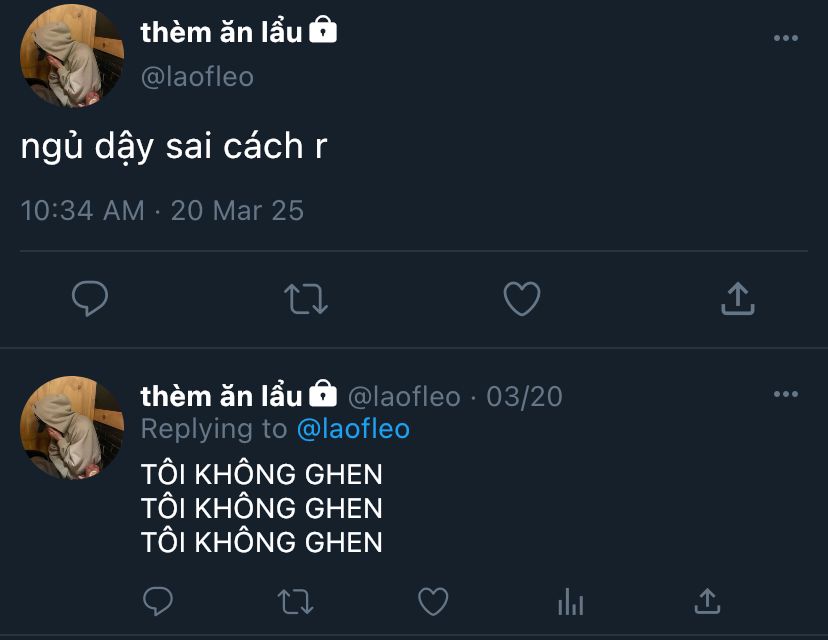Reply to the main tweet
Screen dimensions: 828x640
coord(90,298)
